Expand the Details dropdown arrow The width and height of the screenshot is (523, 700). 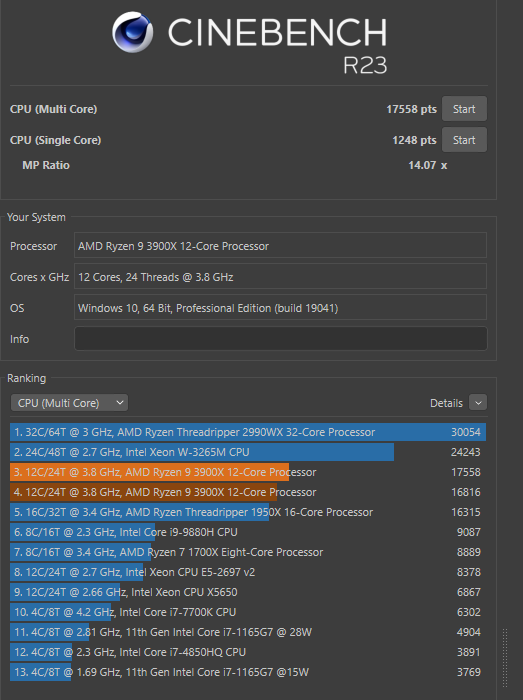click(478, 403)
